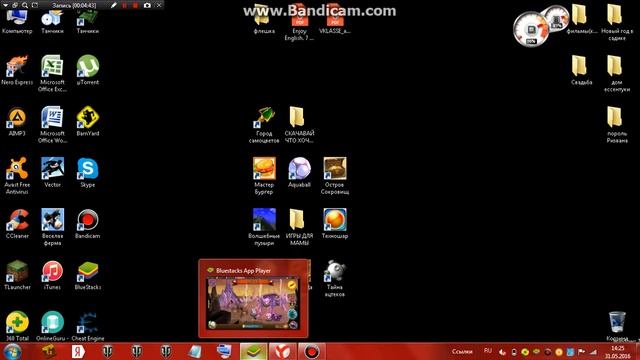
Task: Change the RU input language indicator
Action: pyautogui.click(x=488, y=351)
